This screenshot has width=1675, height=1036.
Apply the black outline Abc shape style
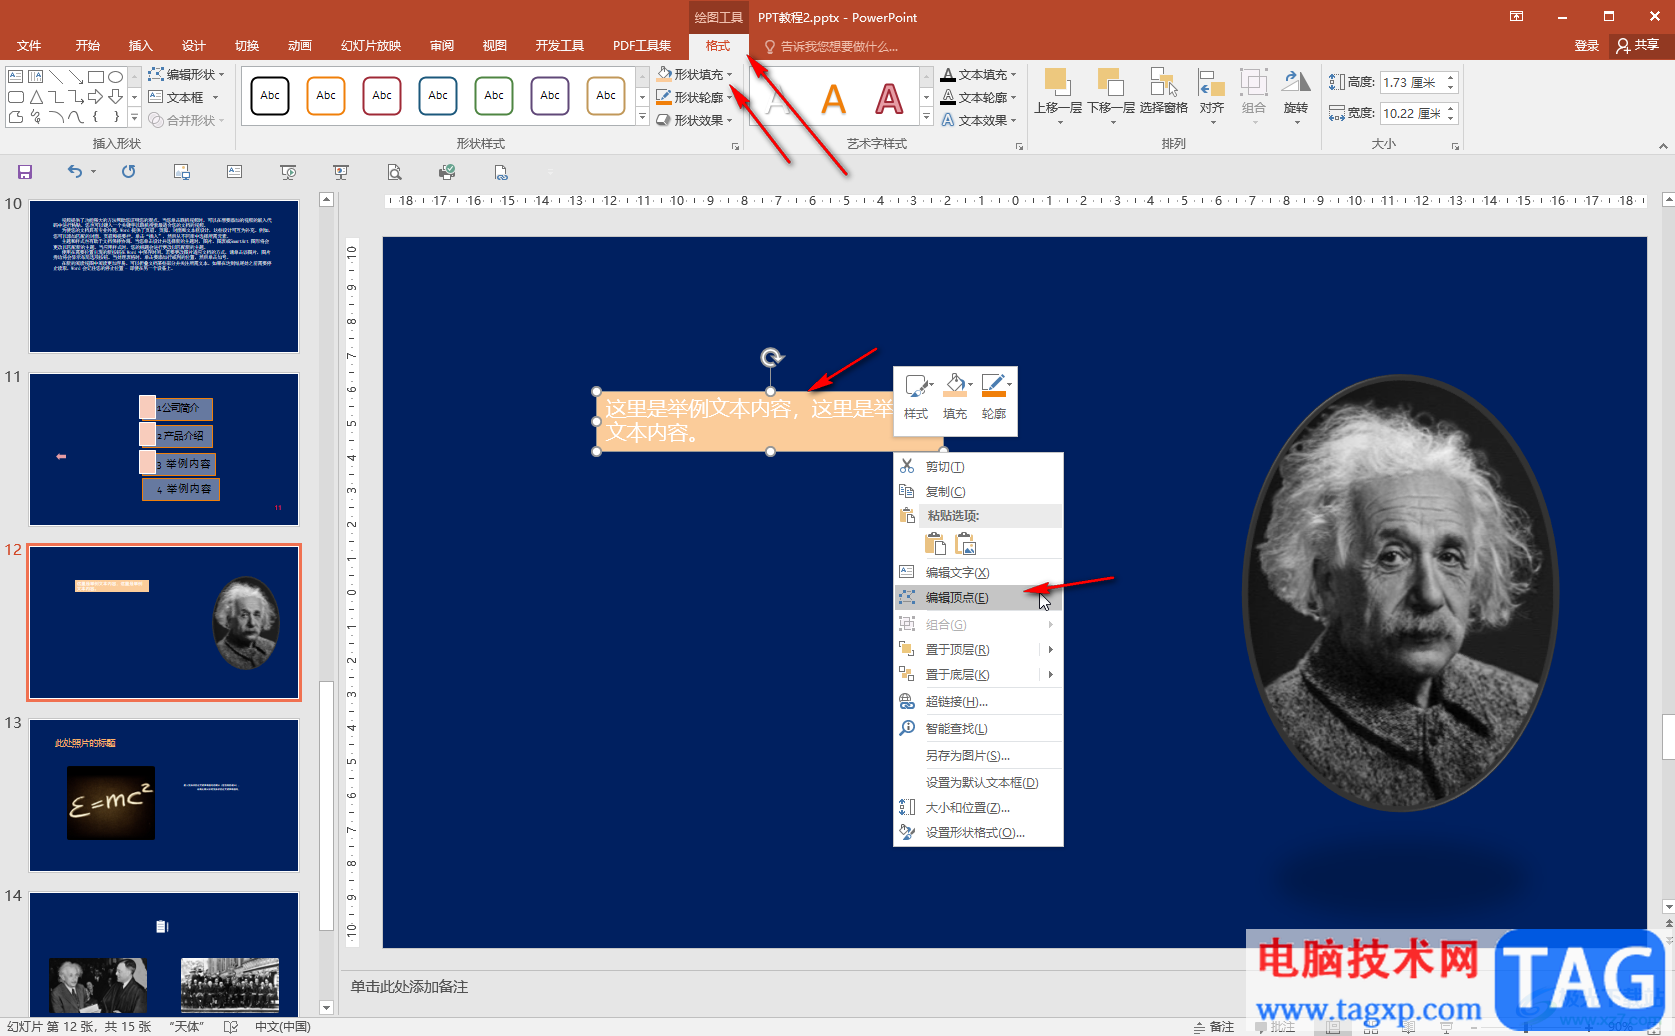point(270,96)
